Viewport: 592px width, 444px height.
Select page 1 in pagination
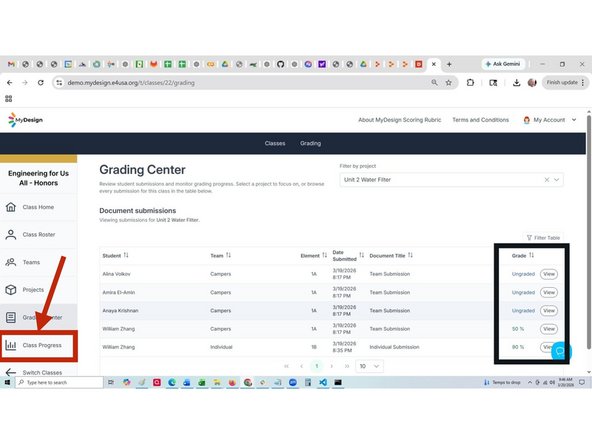317,366
